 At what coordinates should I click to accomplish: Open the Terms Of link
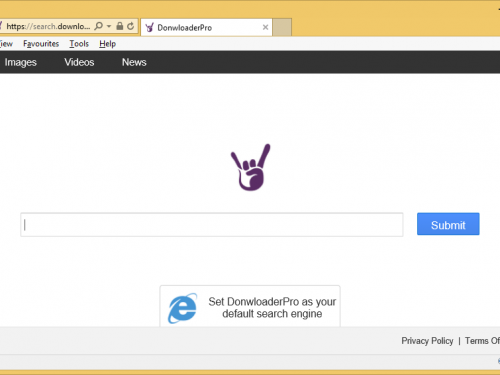(482, 341)
